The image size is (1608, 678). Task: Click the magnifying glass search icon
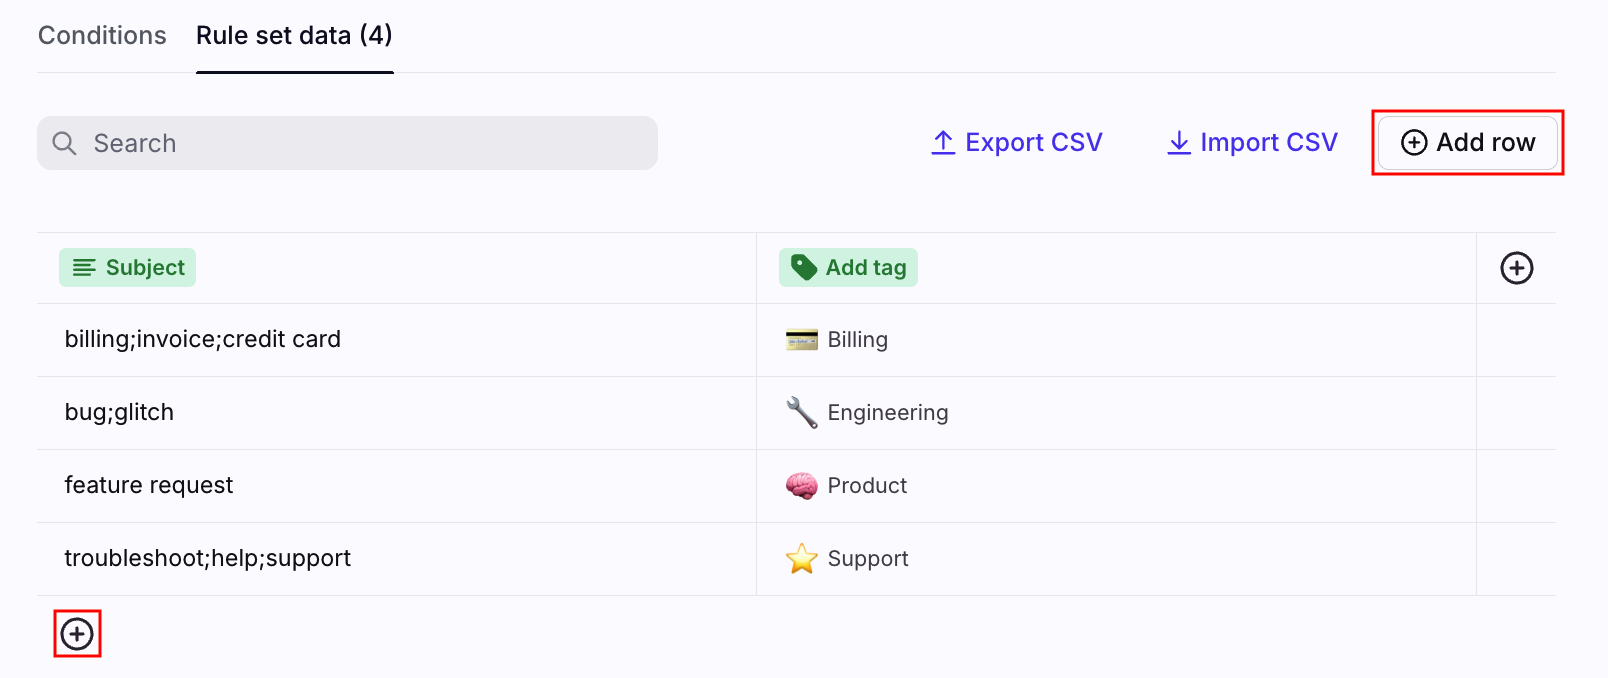pos(64,143)
